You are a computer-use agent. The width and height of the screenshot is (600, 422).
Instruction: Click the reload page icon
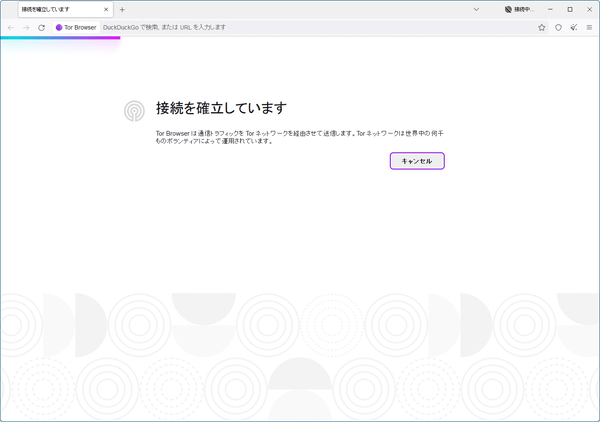[x=41, y=28]
